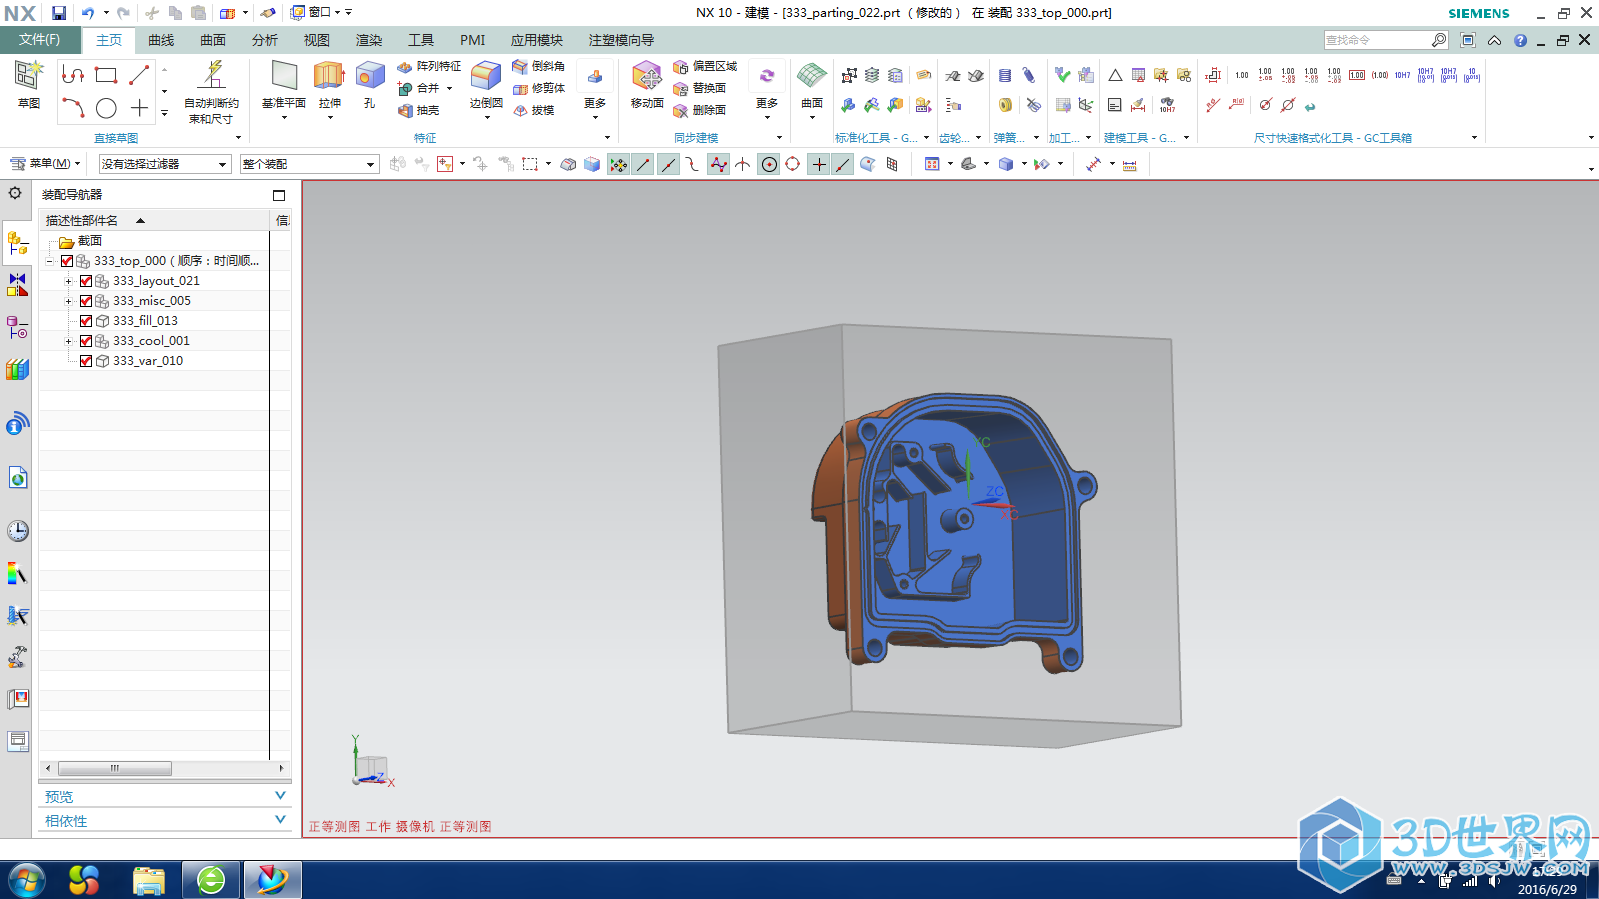Select the Draft (拔模) tool
Viewport: 1599px width, 899px height.
point(533,110)
